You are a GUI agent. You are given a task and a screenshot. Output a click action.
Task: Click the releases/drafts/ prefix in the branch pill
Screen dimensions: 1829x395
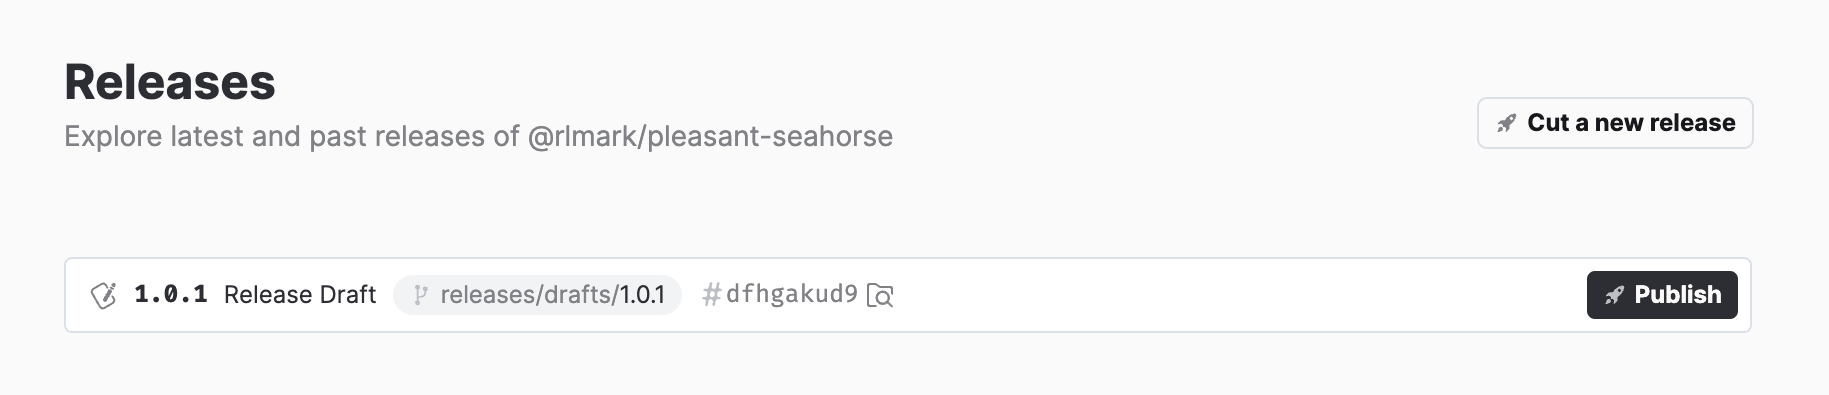[x=529, y=295]
